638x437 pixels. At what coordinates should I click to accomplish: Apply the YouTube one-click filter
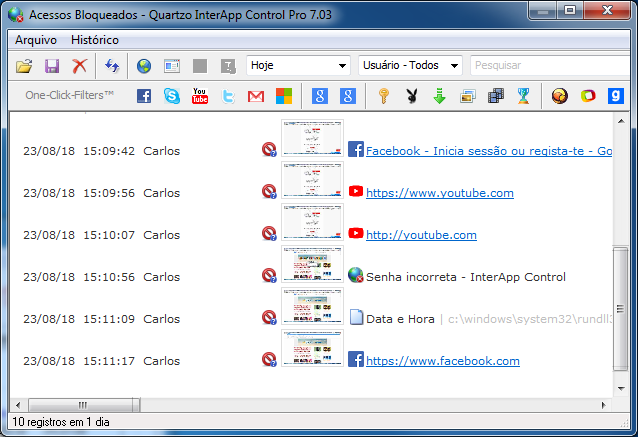tap(200, 97)
